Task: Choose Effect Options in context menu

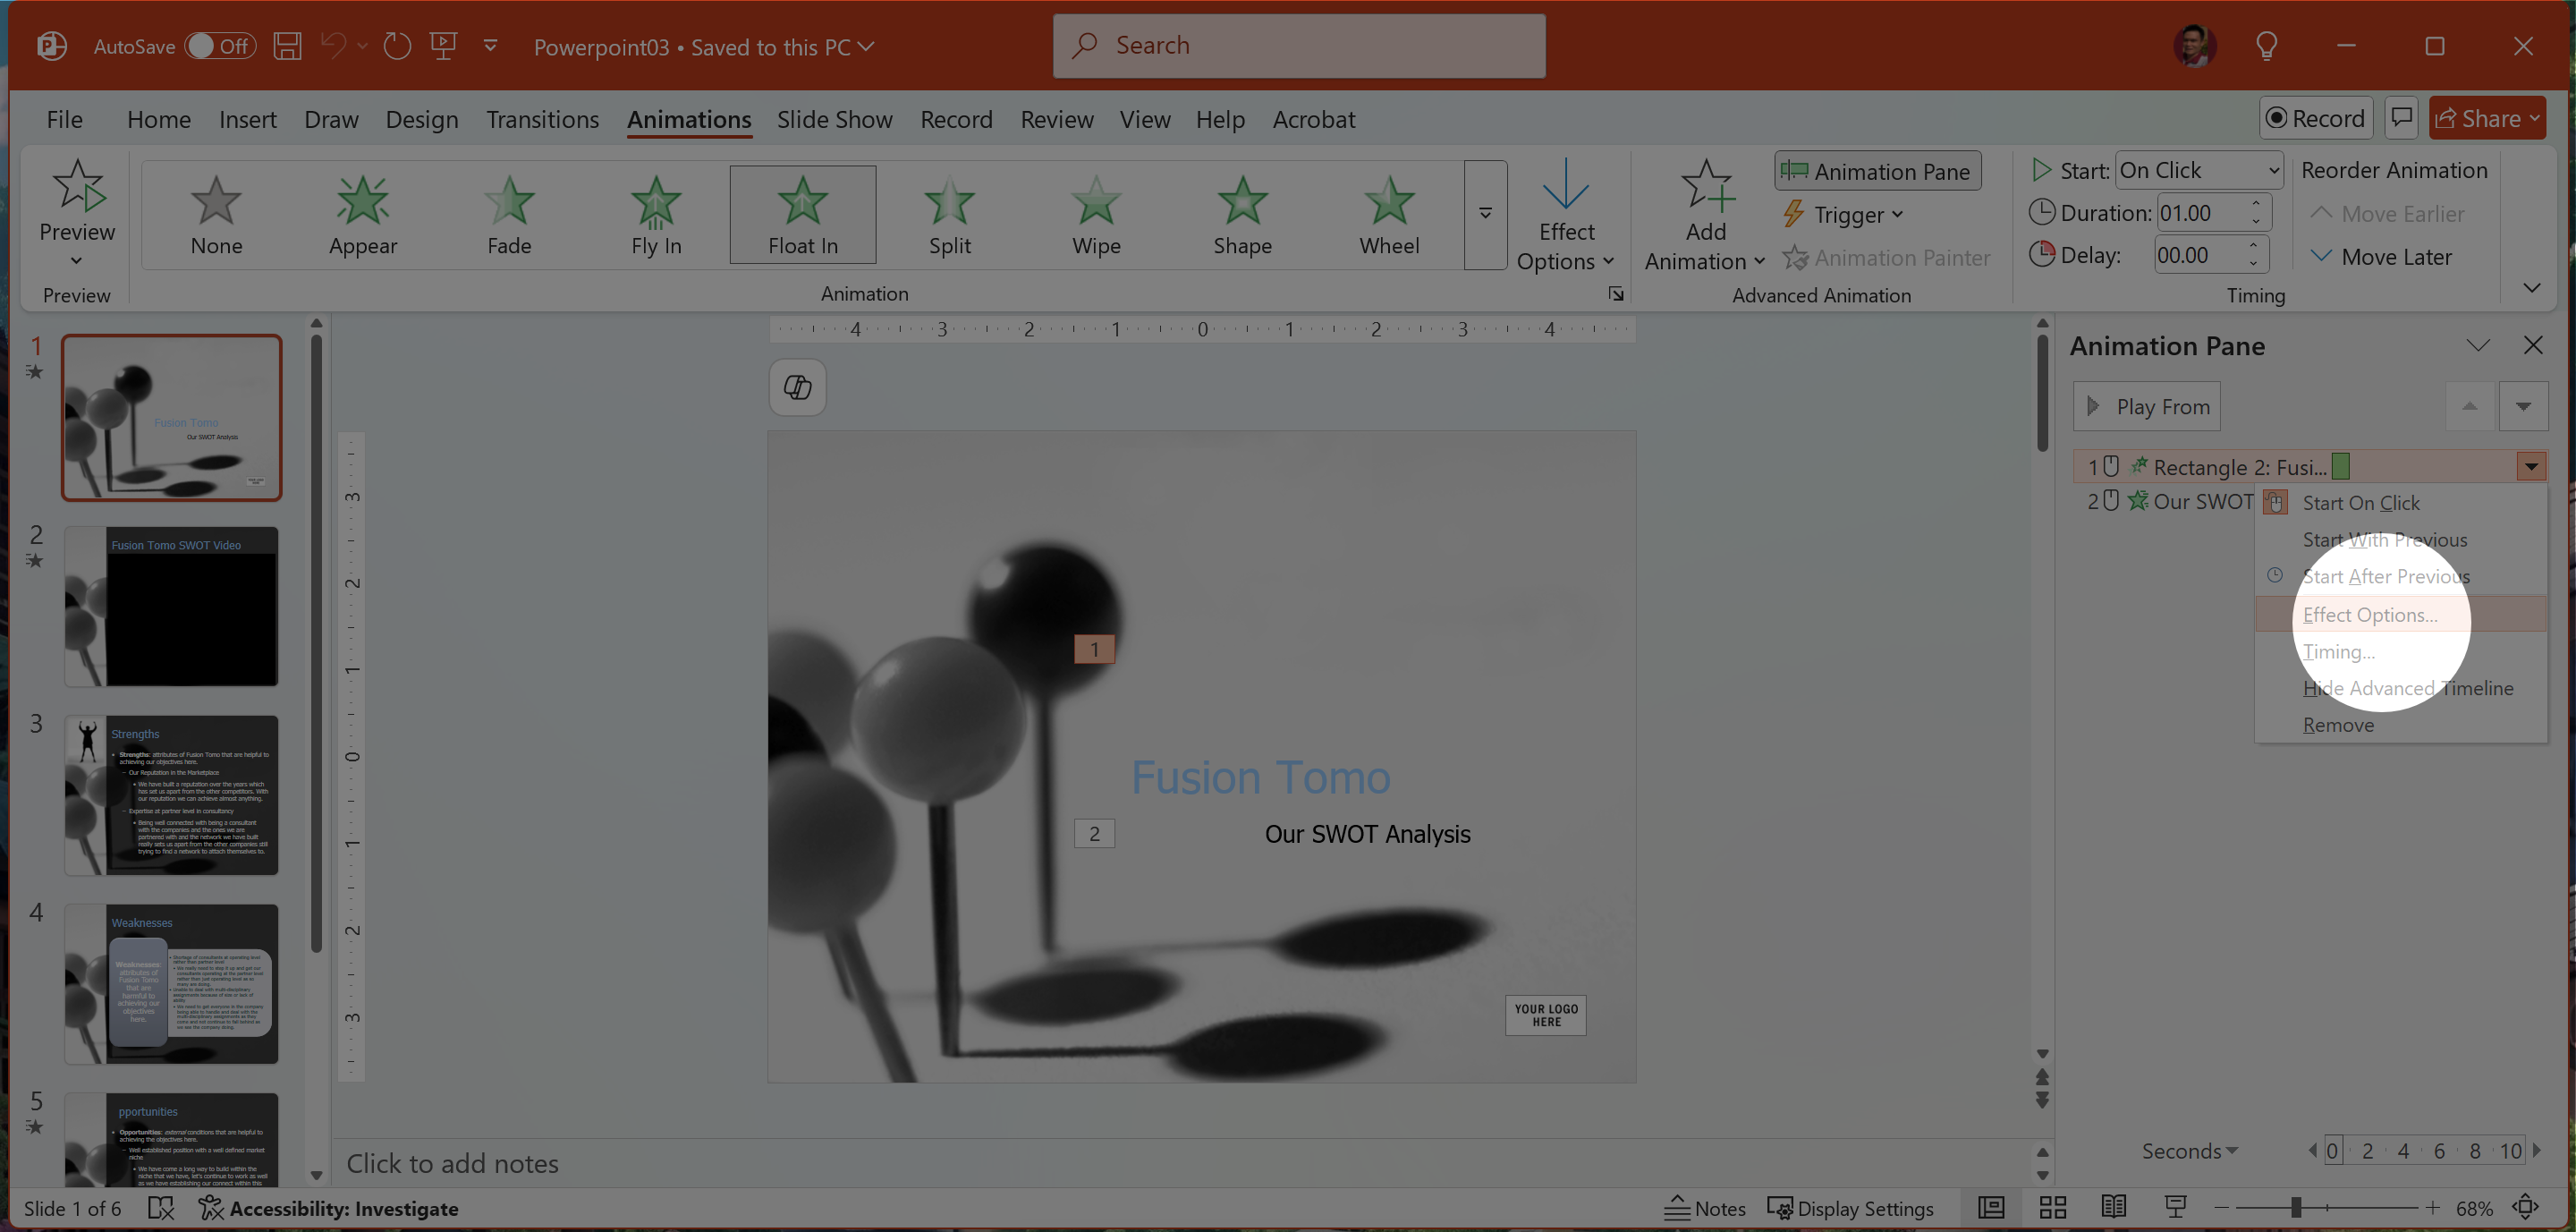Action: tap(2369, 614)
